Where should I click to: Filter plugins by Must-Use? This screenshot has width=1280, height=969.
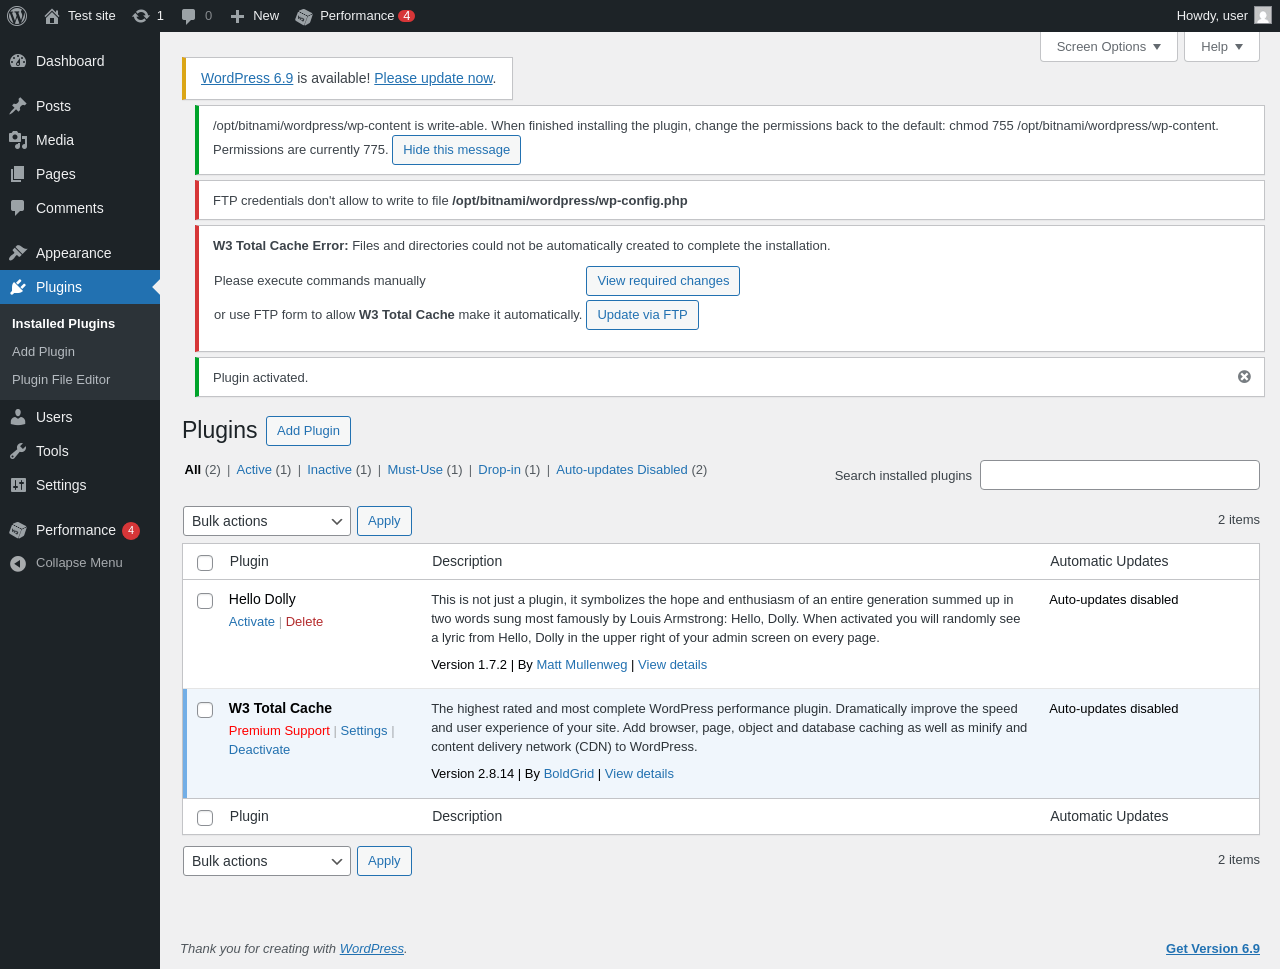415,470
